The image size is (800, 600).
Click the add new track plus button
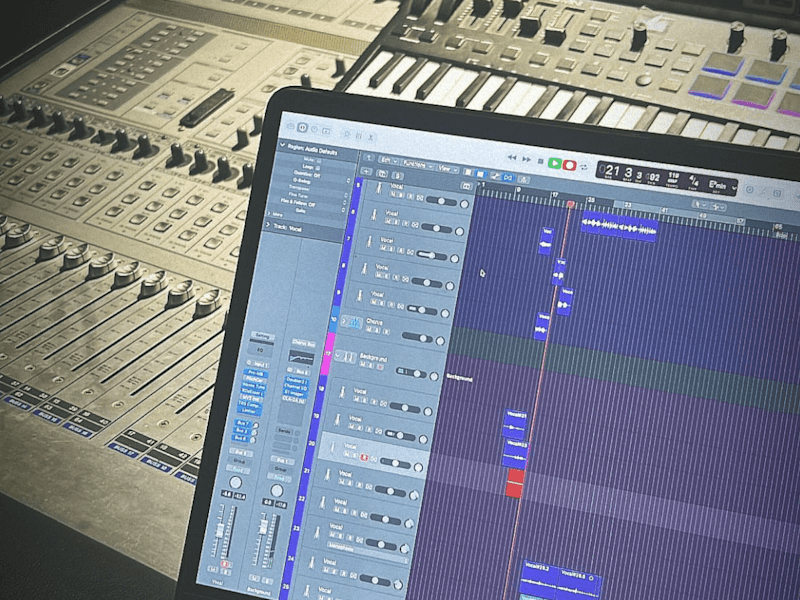[367, 172]
